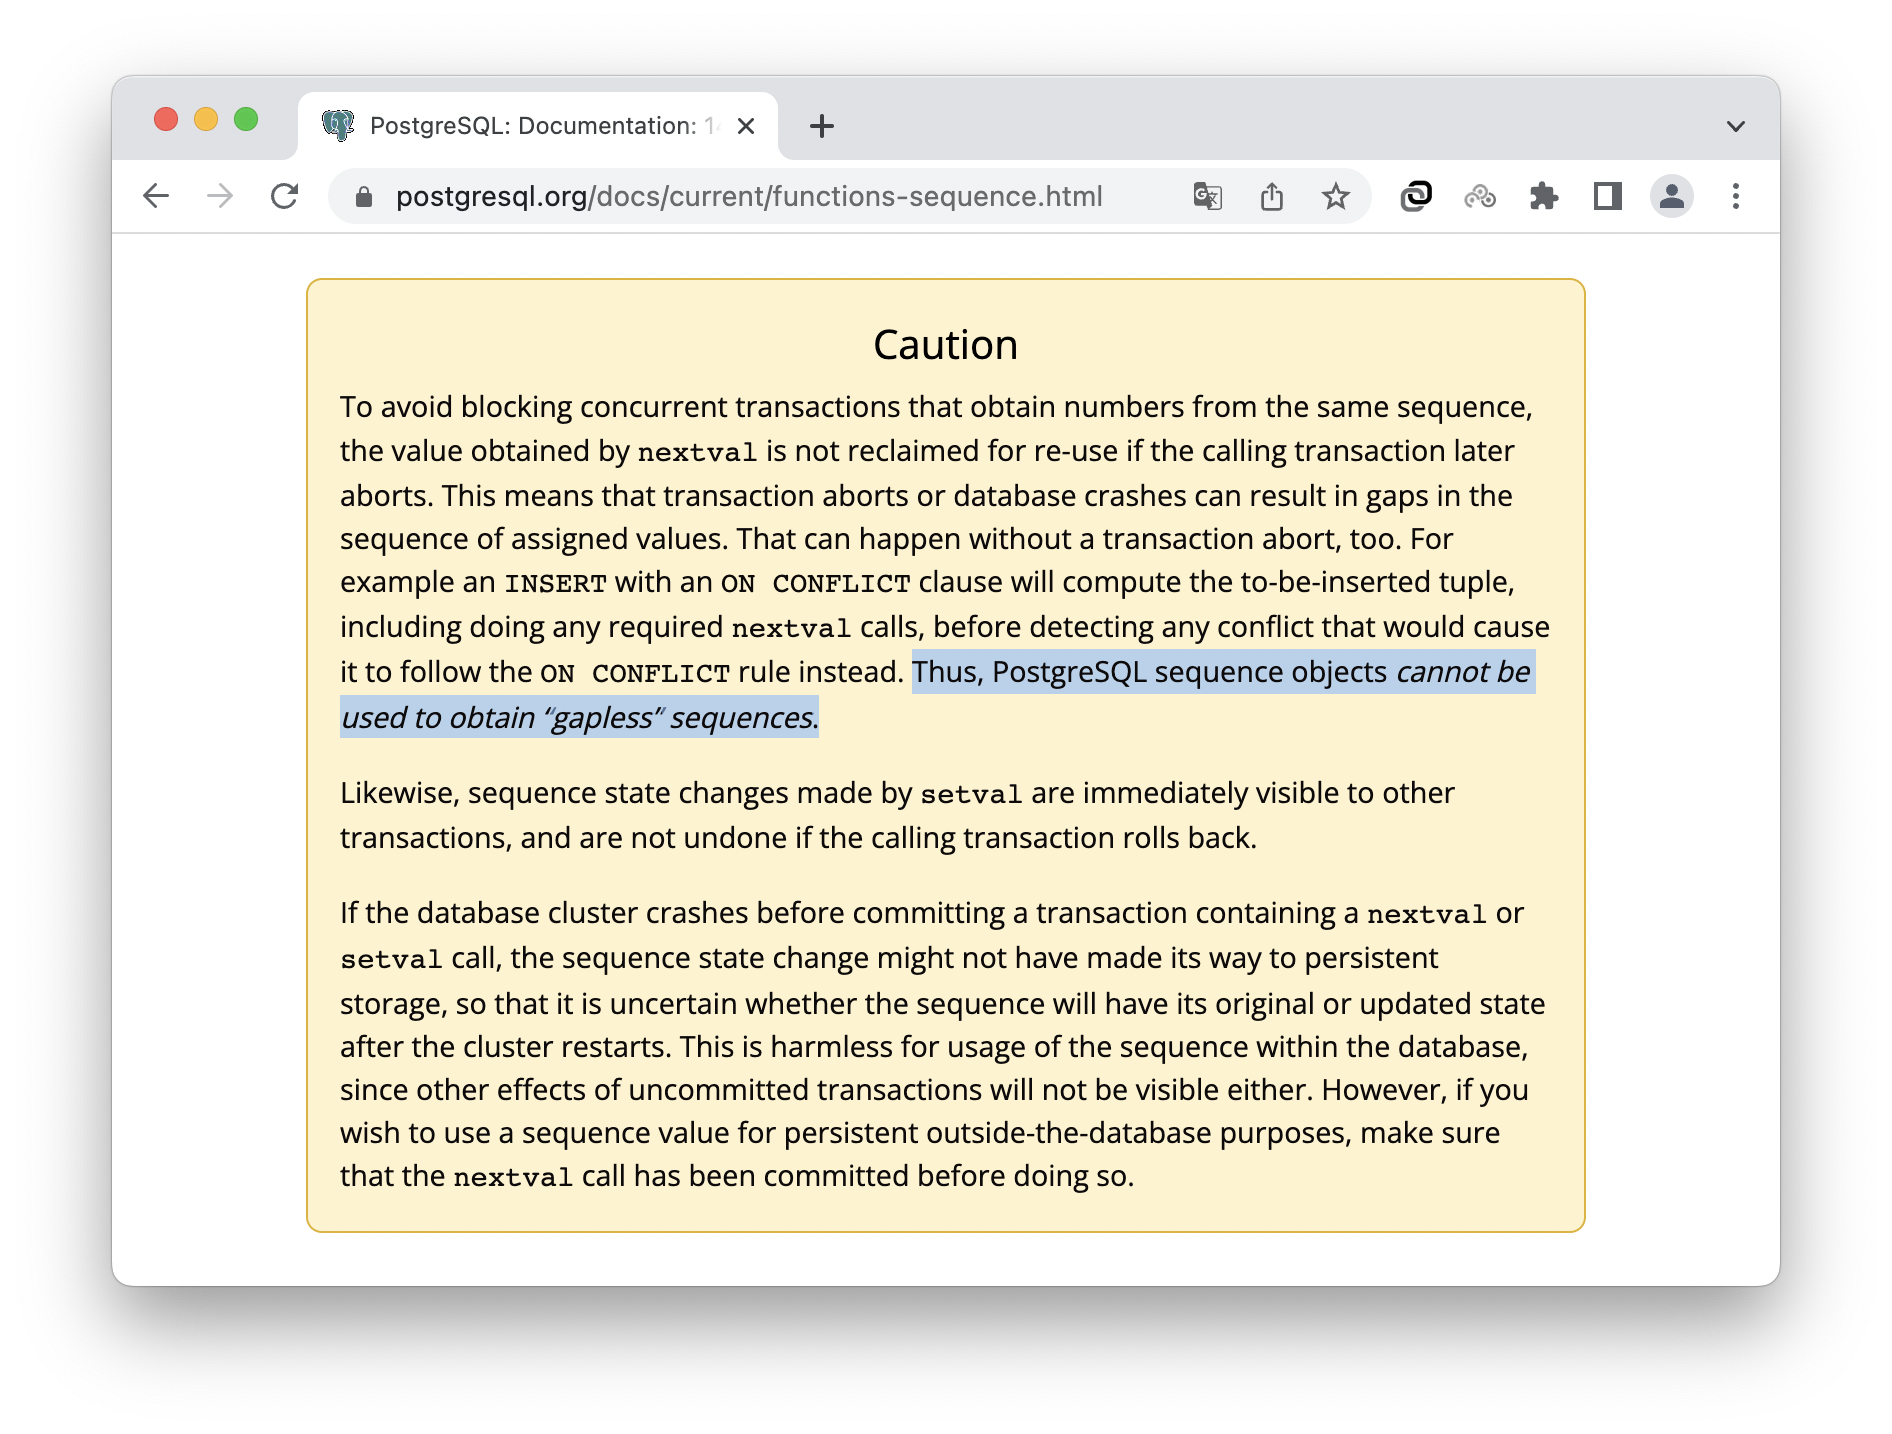Viewport: 1892px width, 1434px height.
Task: Open the Chrome three-dot menu
Action: tap(1736, 196)
